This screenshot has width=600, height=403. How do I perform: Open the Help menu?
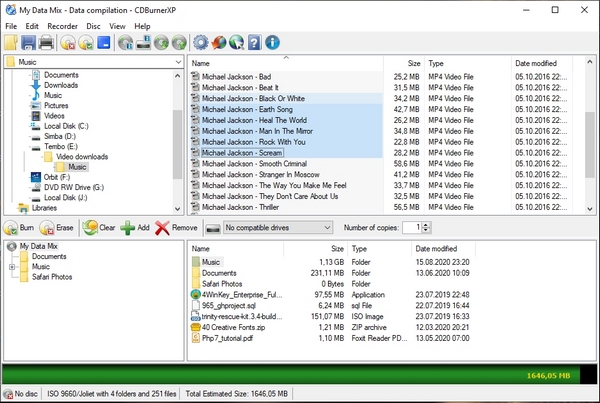click(x=142, y=26)
